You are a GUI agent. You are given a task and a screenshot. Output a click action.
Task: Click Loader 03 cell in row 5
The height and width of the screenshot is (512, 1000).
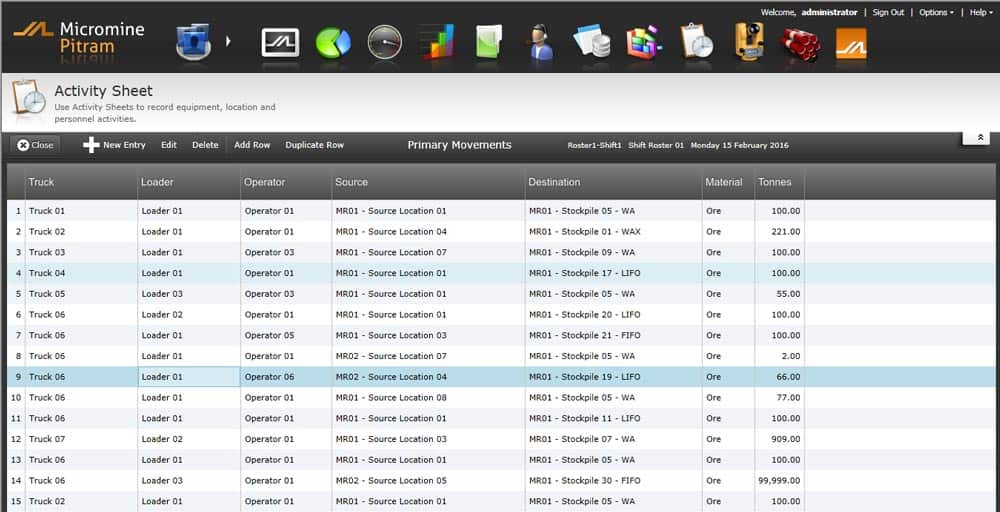[x=189, y=294]
